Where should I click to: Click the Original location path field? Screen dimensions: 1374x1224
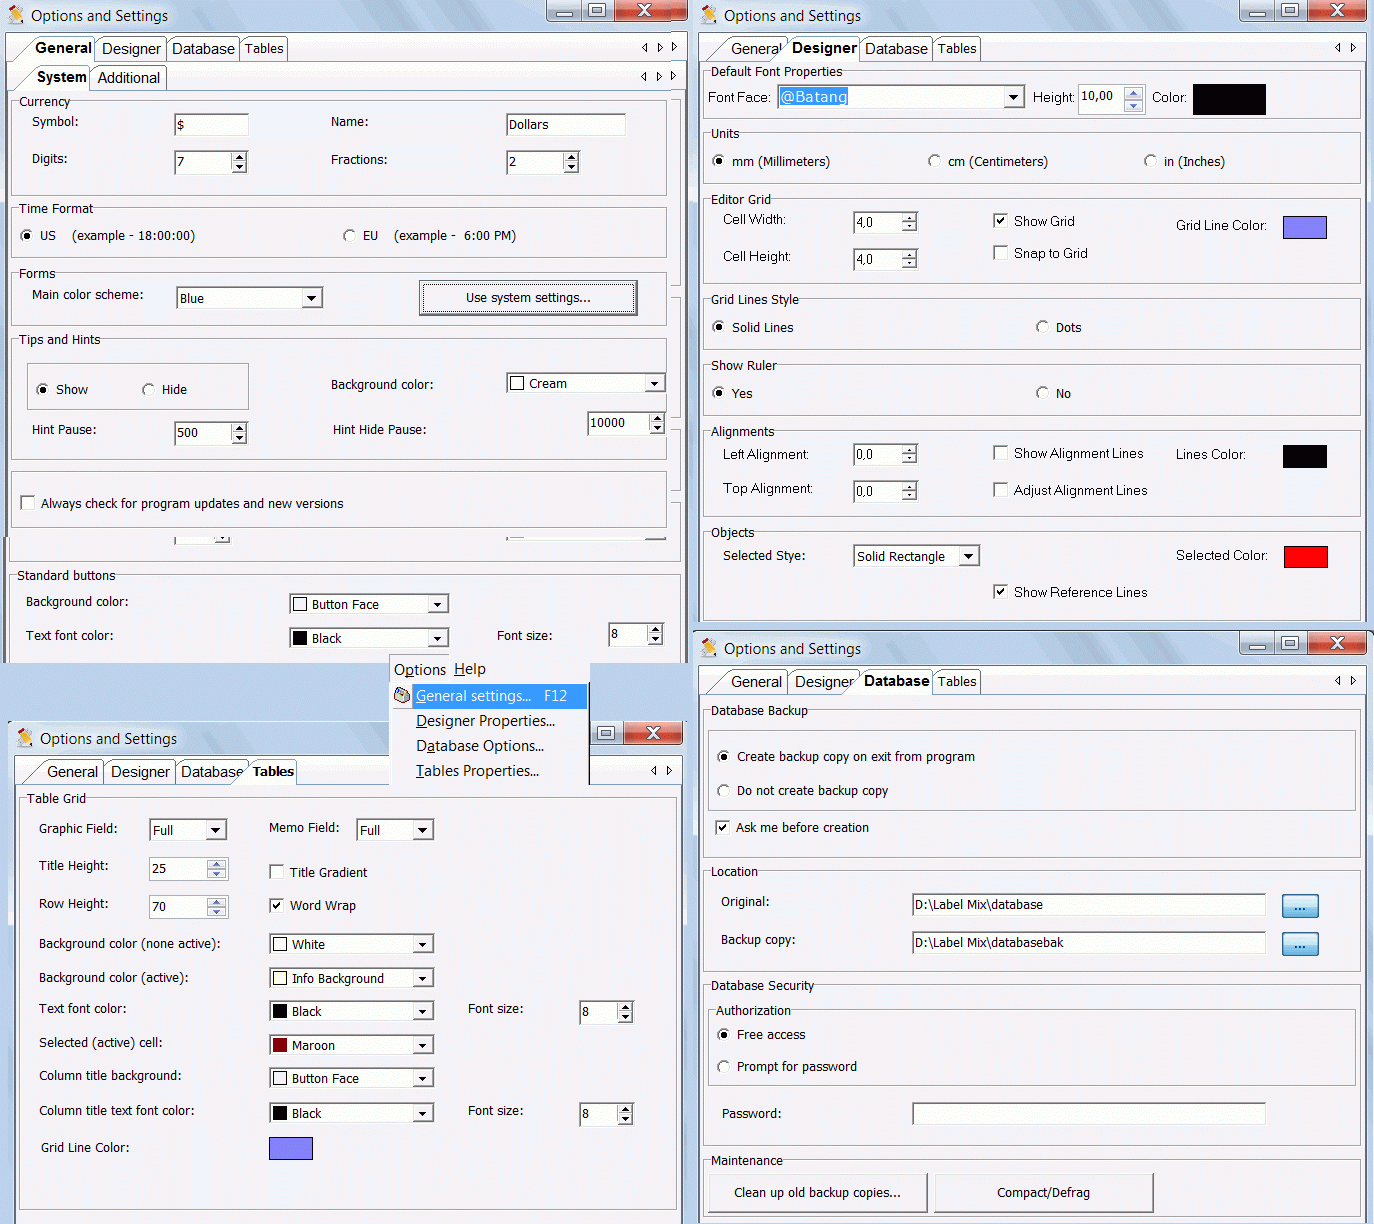pyautogui.click(x=1089, y=905)
